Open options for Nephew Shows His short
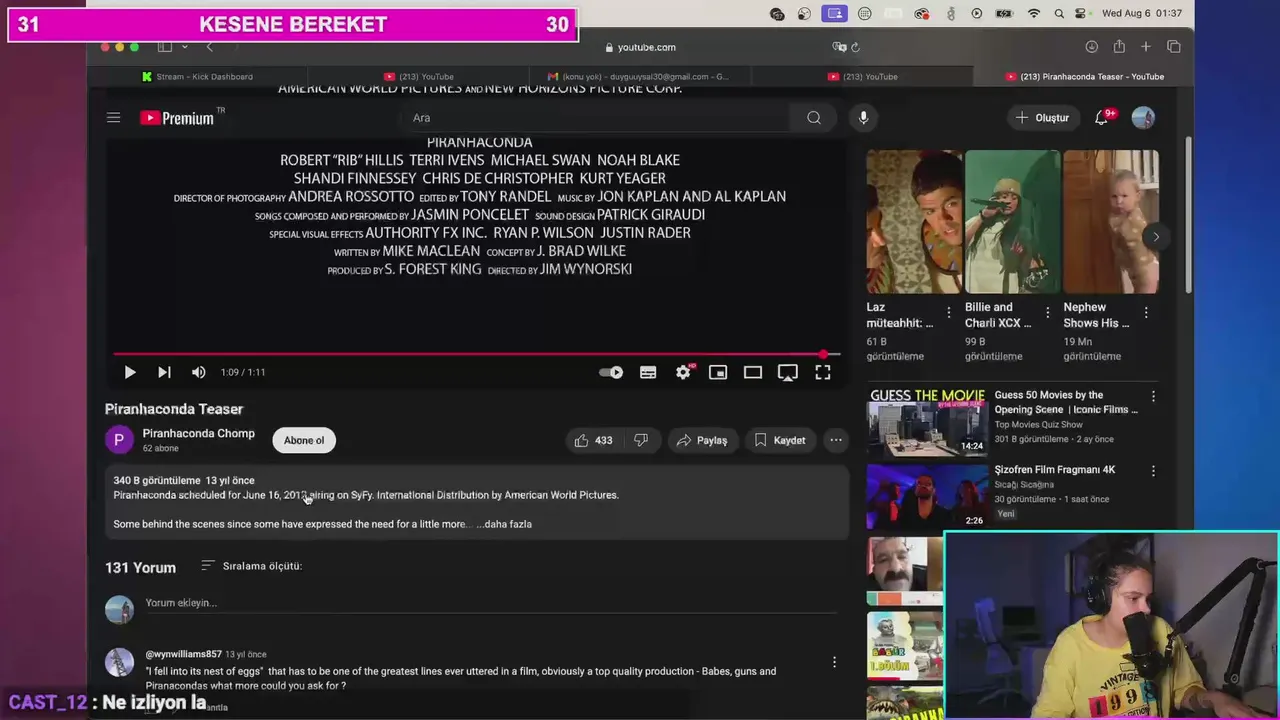The image size is (1280, 720). click(x=1146, y=313)
